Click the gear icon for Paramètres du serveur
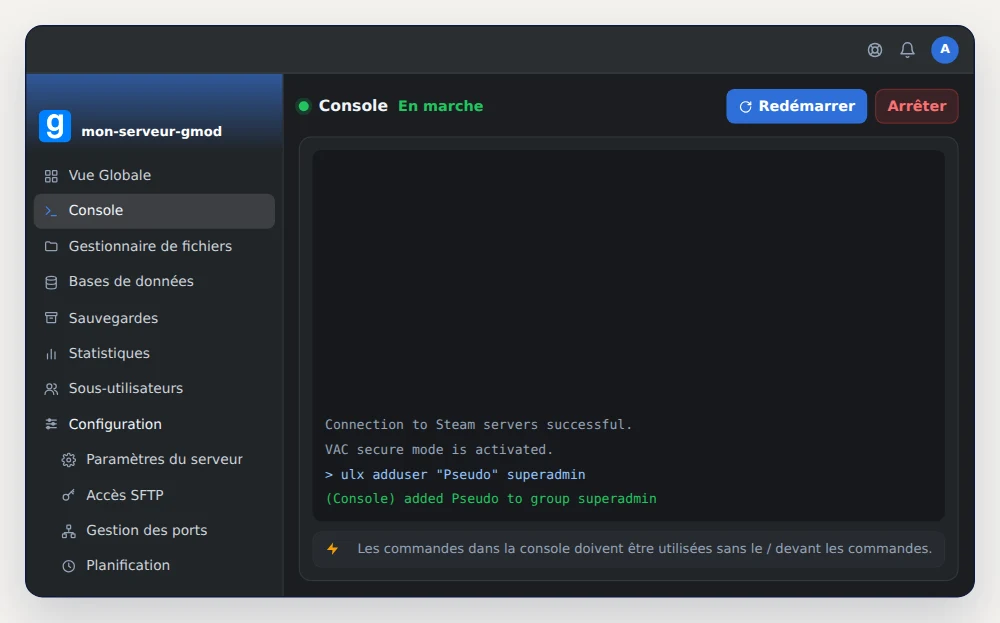The image size is (1000, 623). click(68, 460)
